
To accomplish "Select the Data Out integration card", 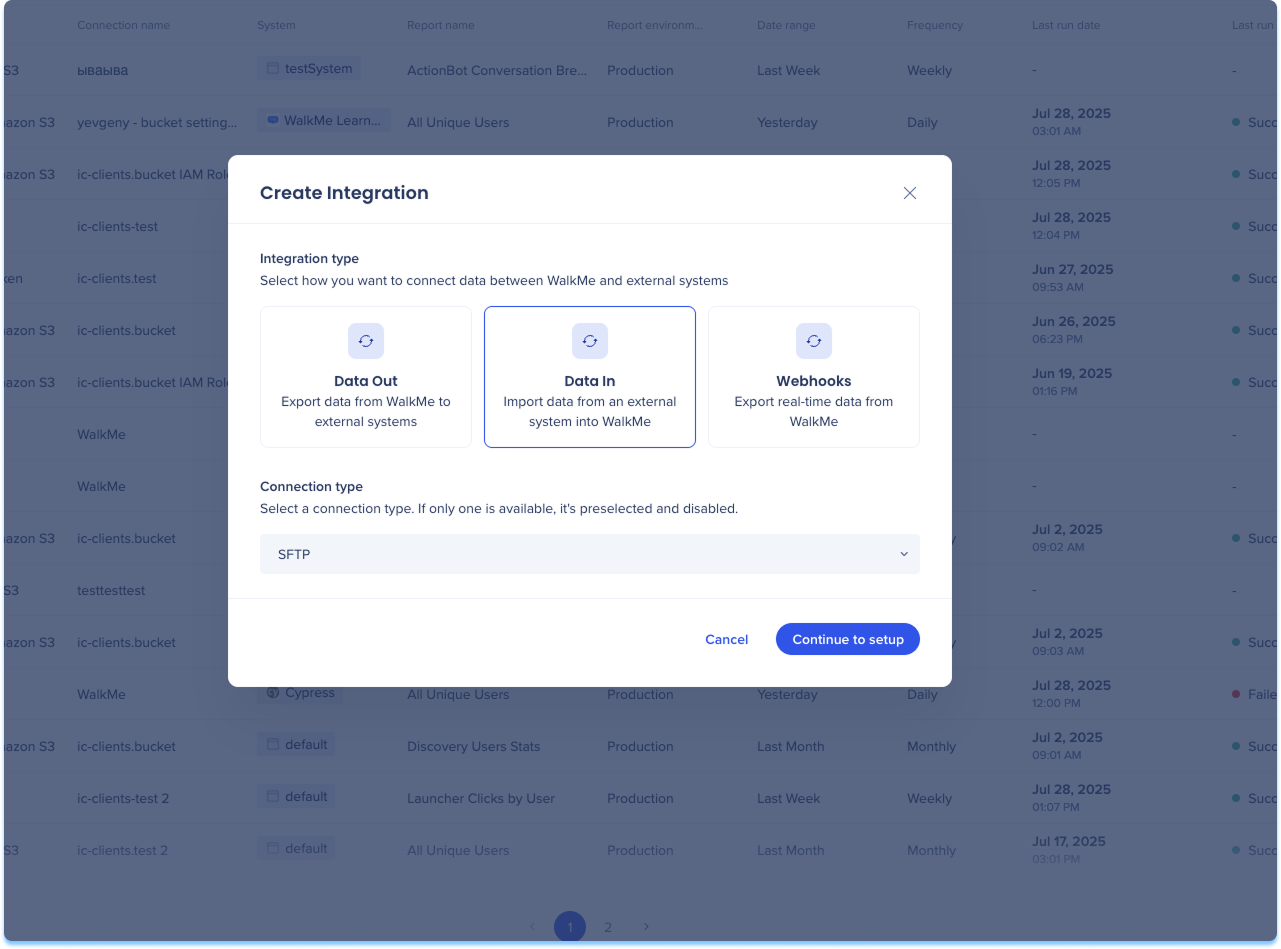I will [366, 377].
